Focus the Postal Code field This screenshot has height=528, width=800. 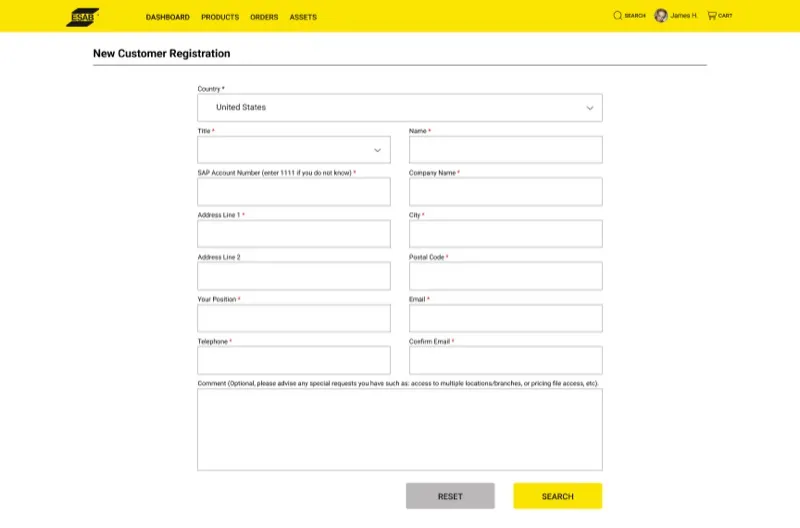pos(506,276)
